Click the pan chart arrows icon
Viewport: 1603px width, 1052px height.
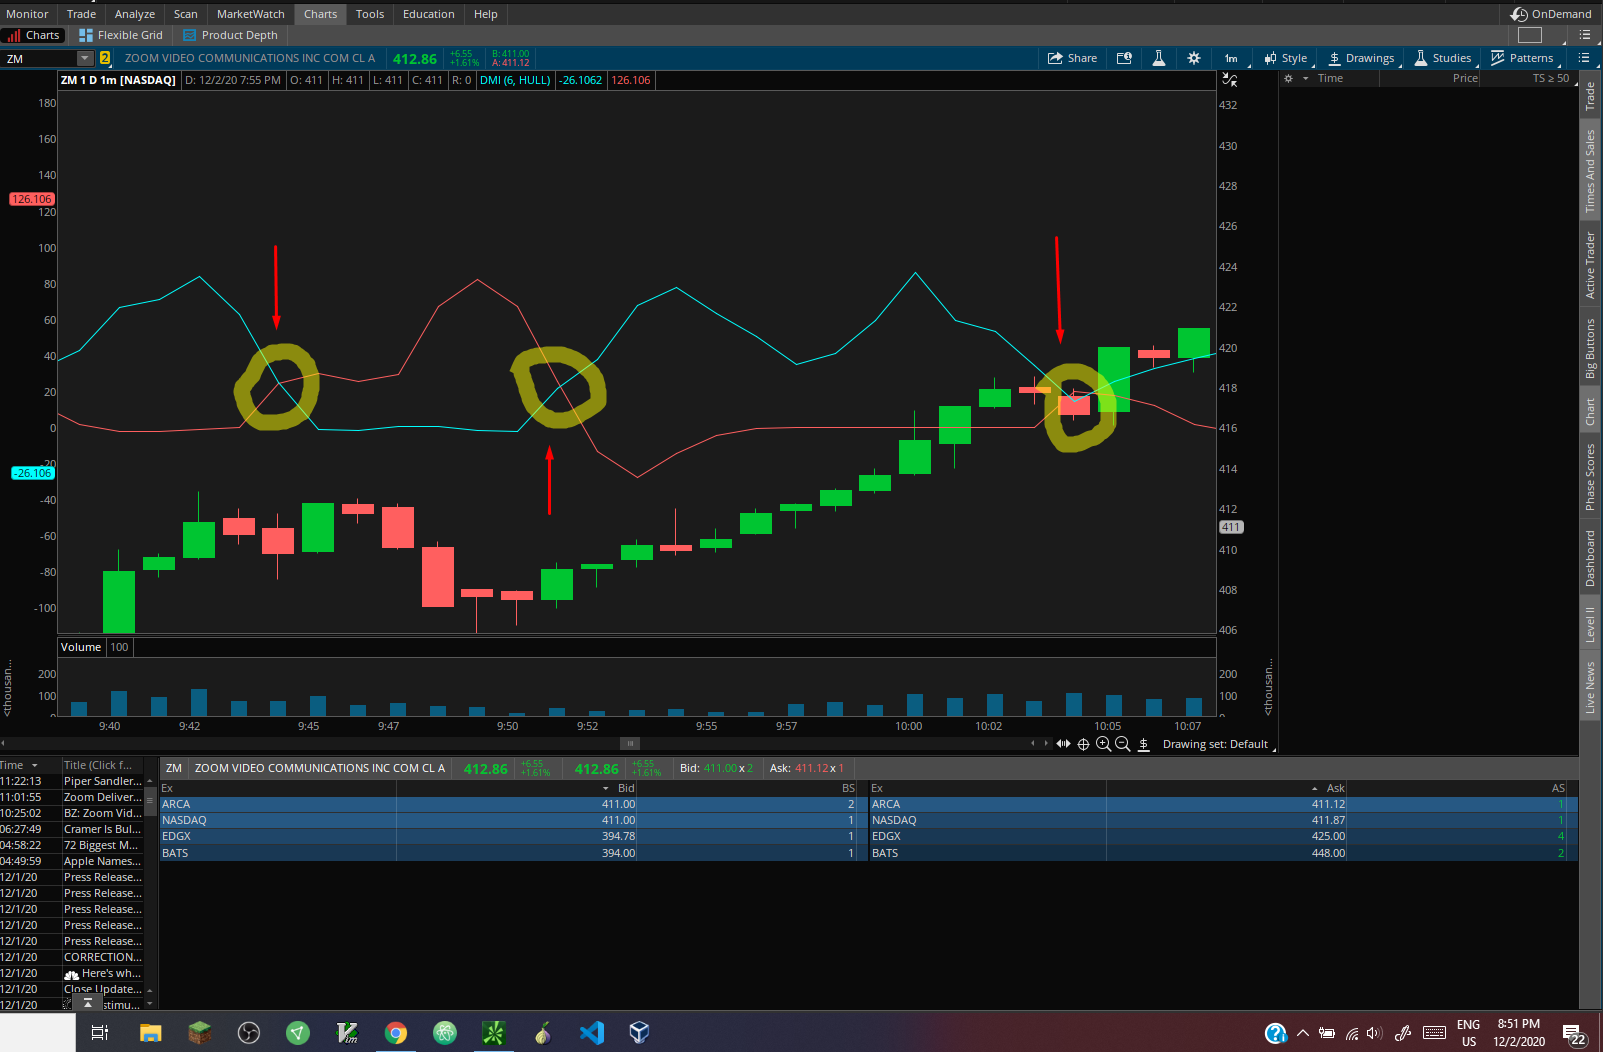pyautogui.click(x=1063, y=744)
